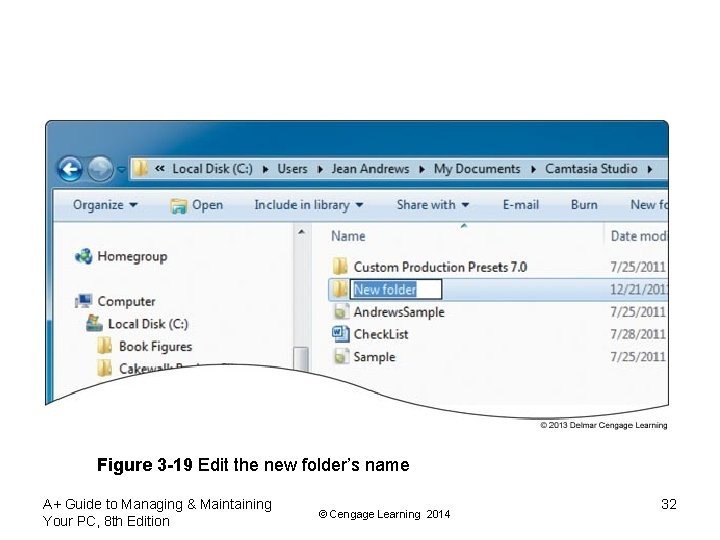Expand the arrow after Camtasia Studio breadcrumb
720x540 pixels.
click(649, 169)
